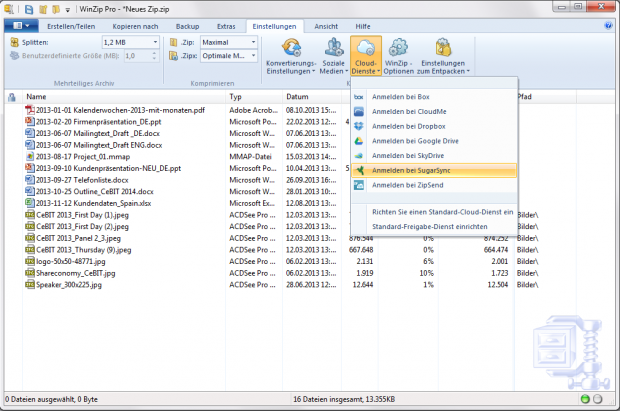The image size is (620, 411).
Task: Select file CeBIT 2013_Panel 2_3.jpeg
Action: click(x=78, y=238)
